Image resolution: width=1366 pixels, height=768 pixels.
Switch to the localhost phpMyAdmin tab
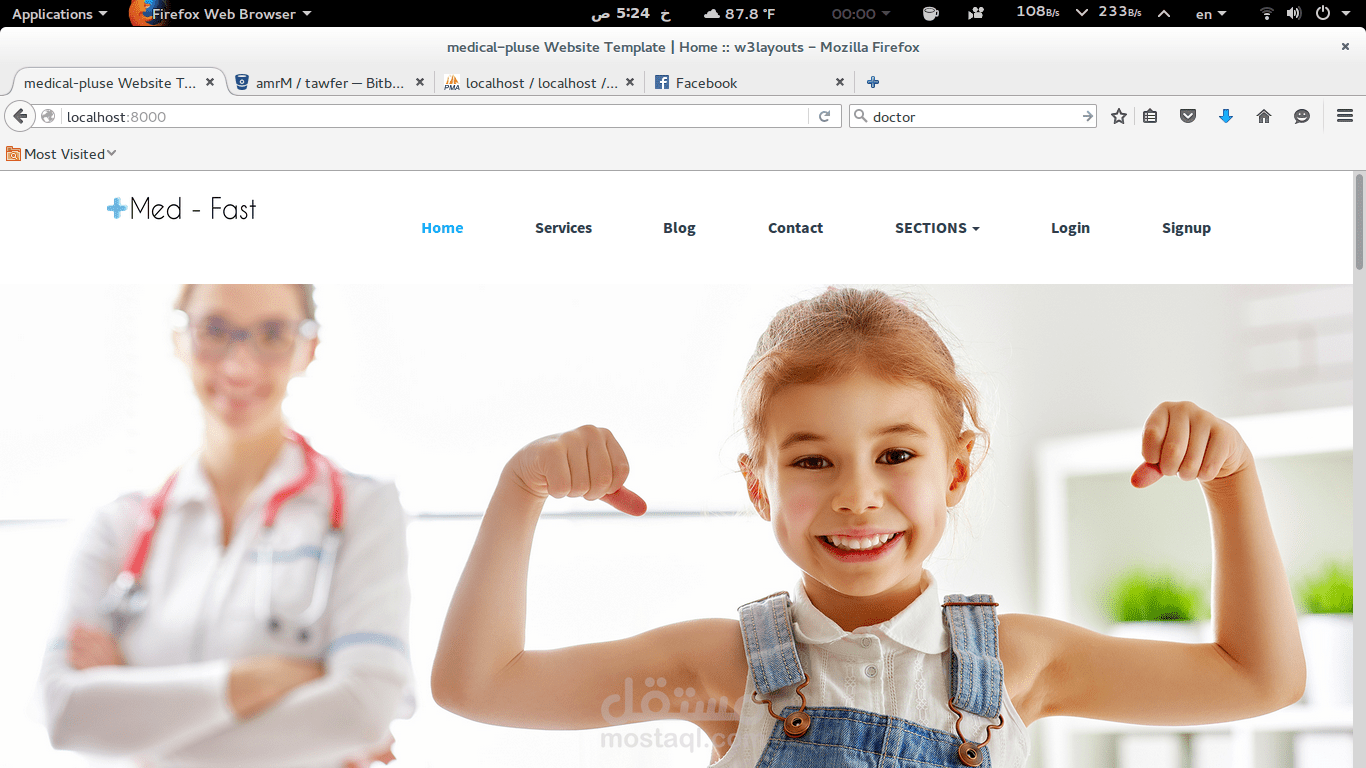coord(541,83)
